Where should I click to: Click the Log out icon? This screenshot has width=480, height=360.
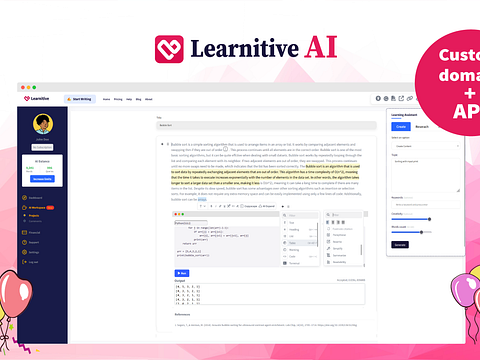[x=24, y=262]
